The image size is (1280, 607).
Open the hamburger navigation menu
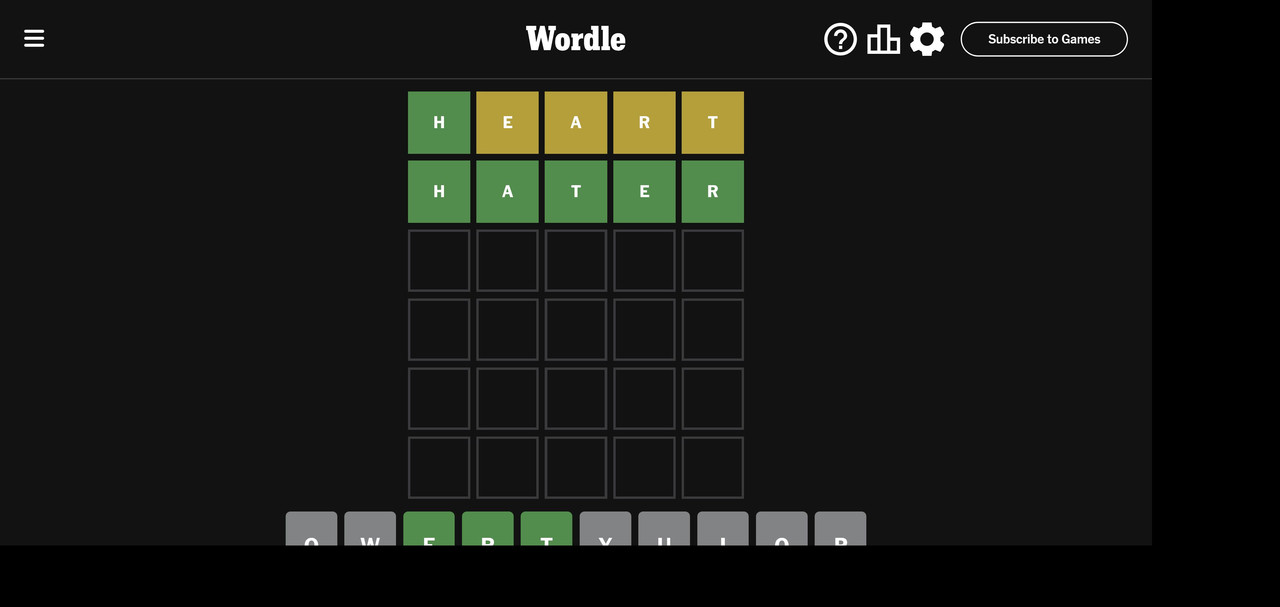34,38
